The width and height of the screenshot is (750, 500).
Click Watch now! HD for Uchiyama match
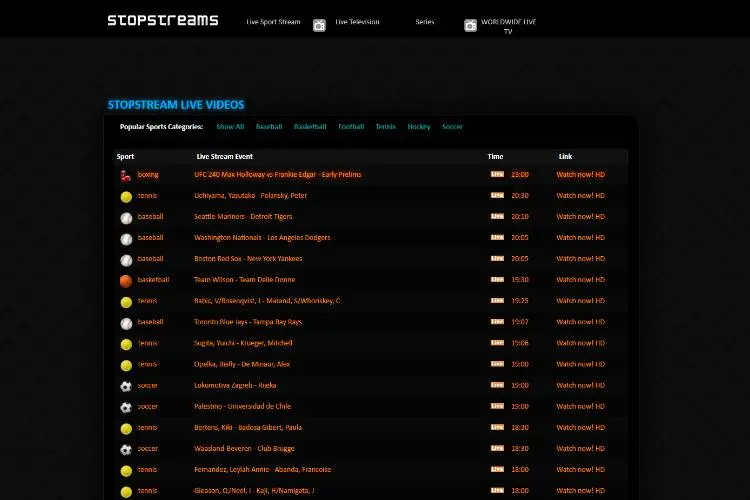point(581,196)
